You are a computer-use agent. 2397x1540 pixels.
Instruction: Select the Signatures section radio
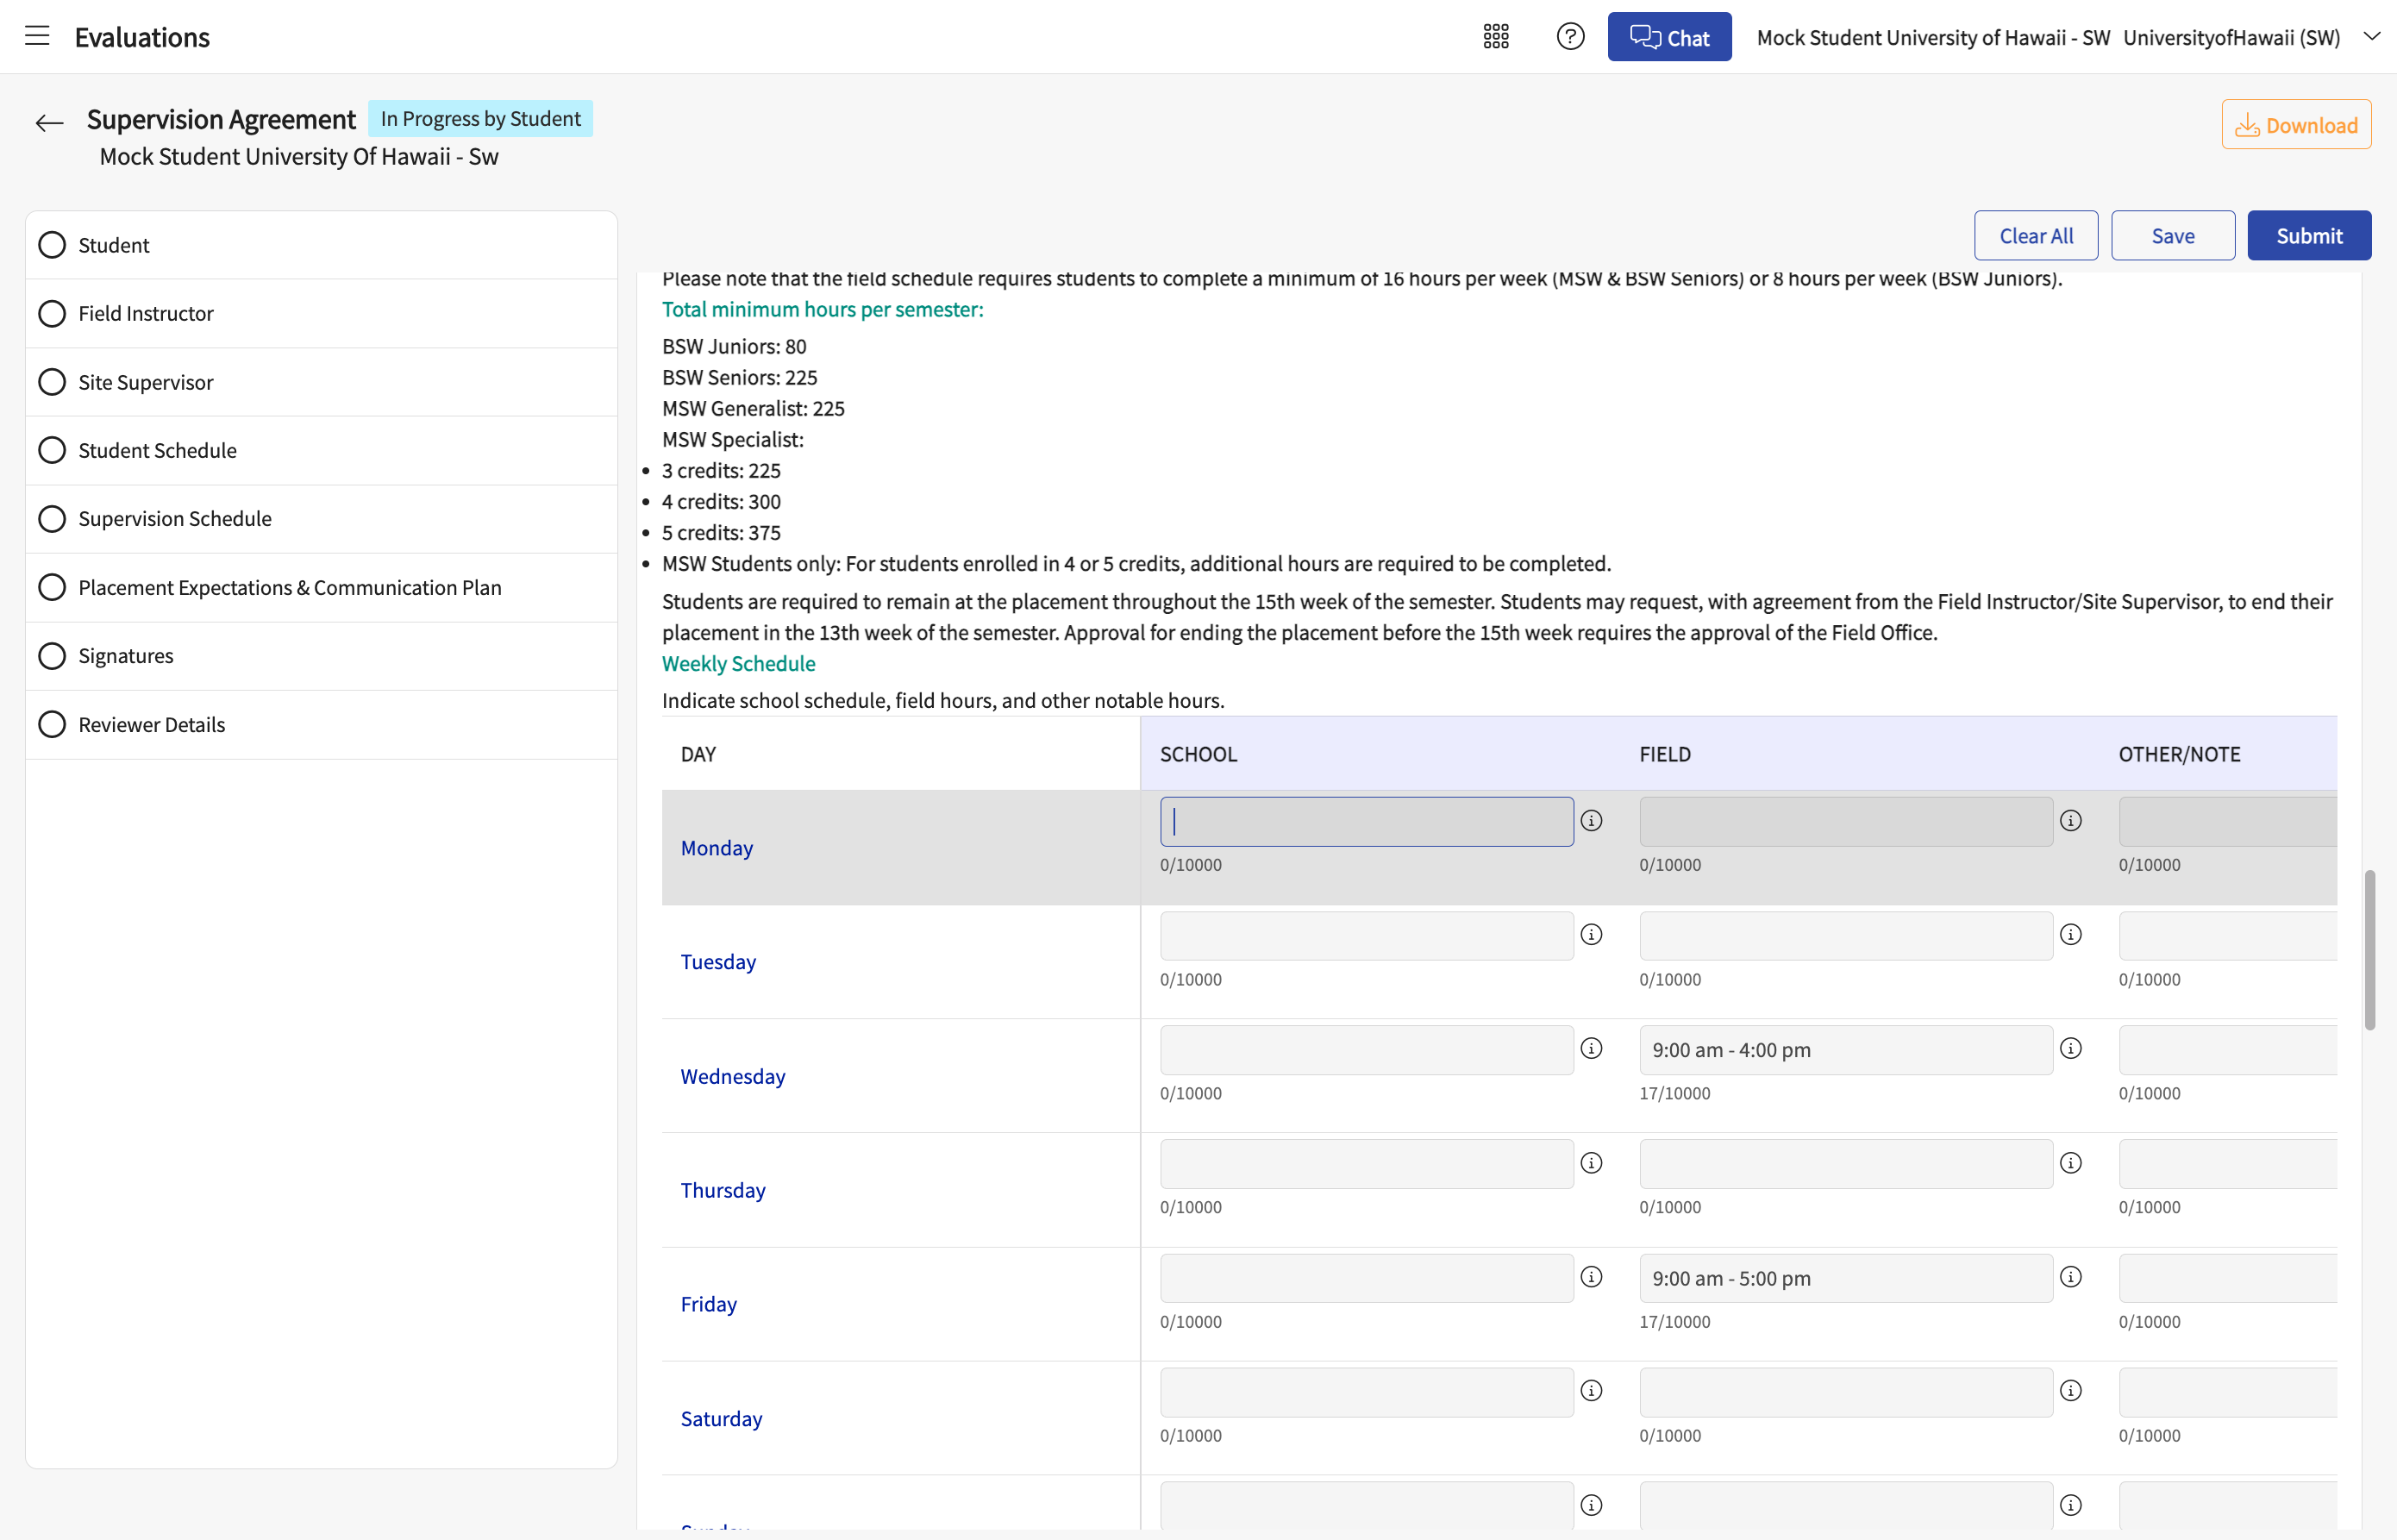click(52, 656)
